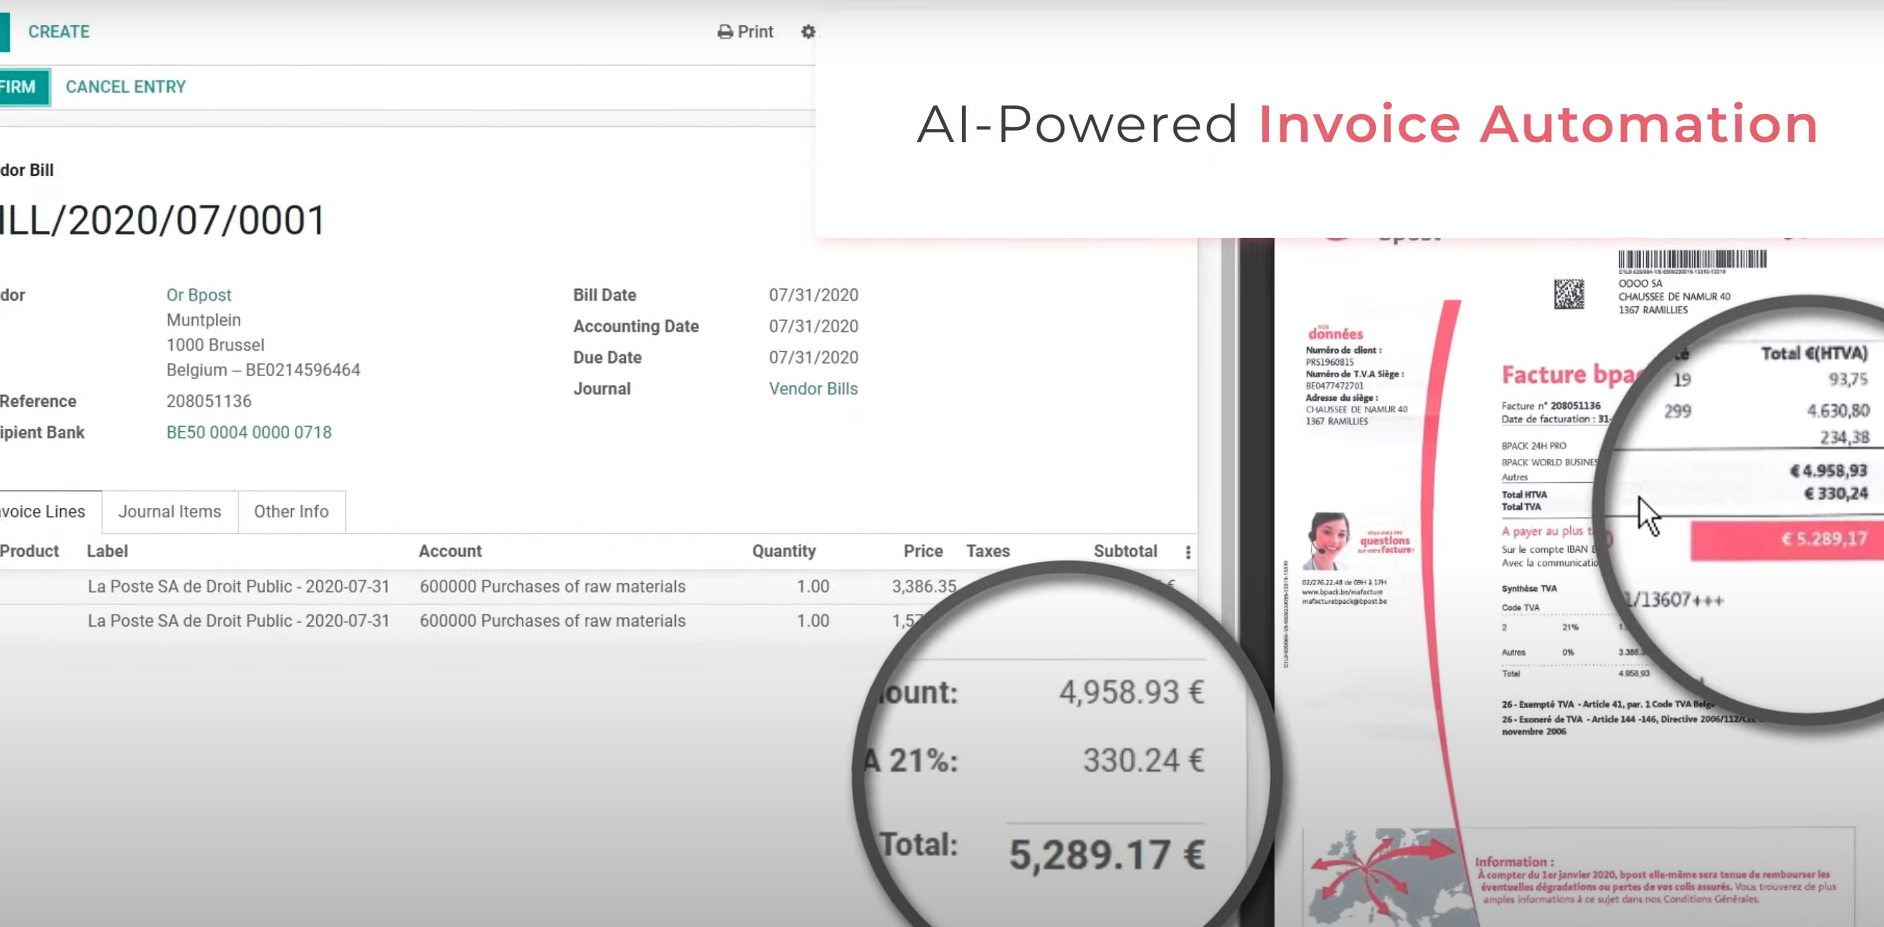1884x927 pixels.
Task: Click the magnified 4,958.93 € untaxed amount
Action: pyautogui.click(x=1132, y=692)
